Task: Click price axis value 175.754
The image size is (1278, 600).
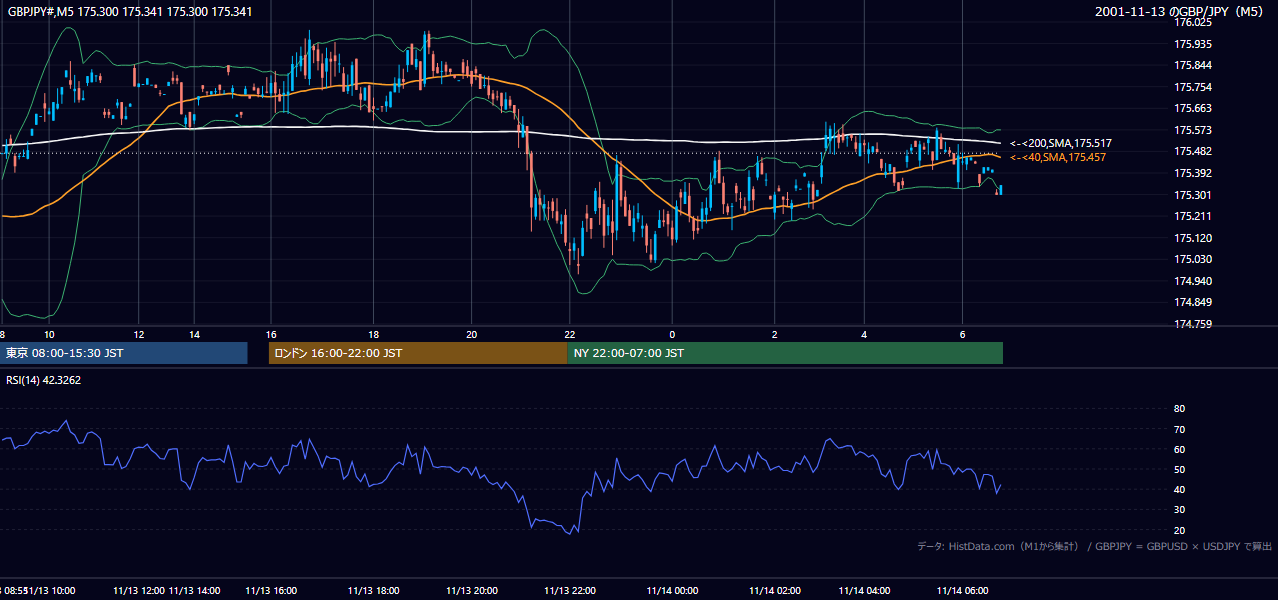Action: click(x=1194, y=87)
